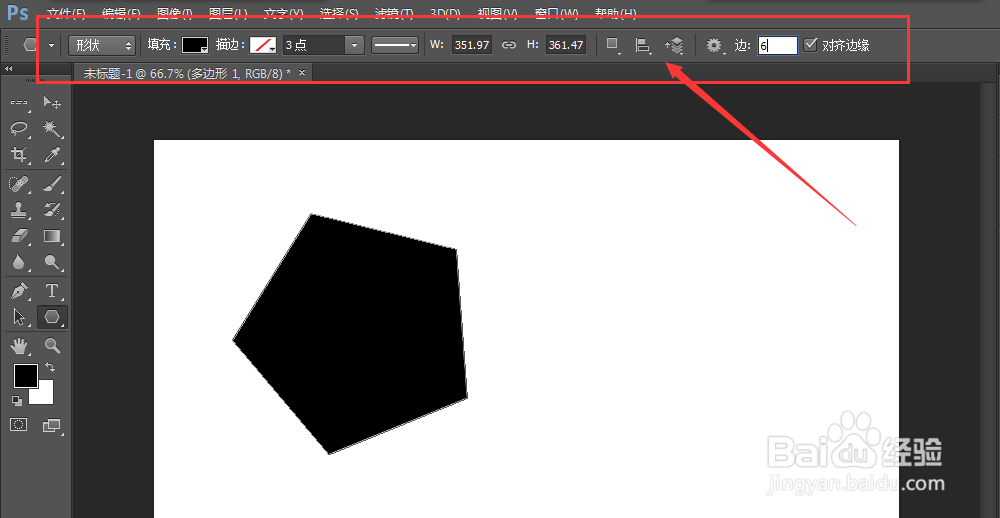Select the Crop tool
This screenshot has height=518, width=1000.
click(19, 154)
